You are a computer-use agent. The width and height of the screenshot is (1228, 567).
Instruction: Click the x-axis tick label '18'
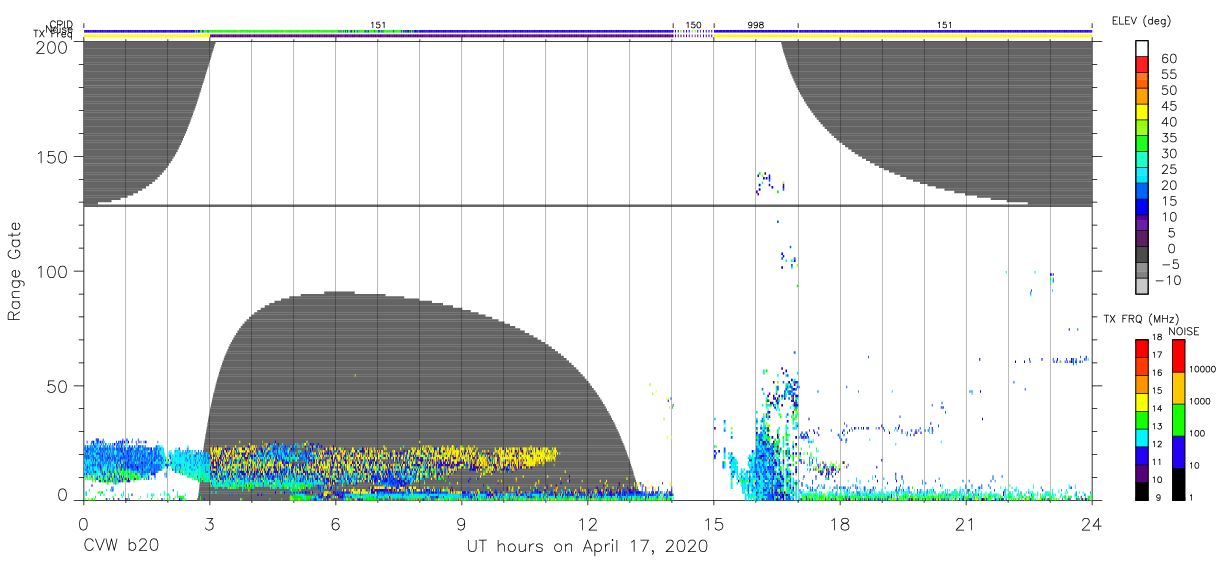point(840,524)
